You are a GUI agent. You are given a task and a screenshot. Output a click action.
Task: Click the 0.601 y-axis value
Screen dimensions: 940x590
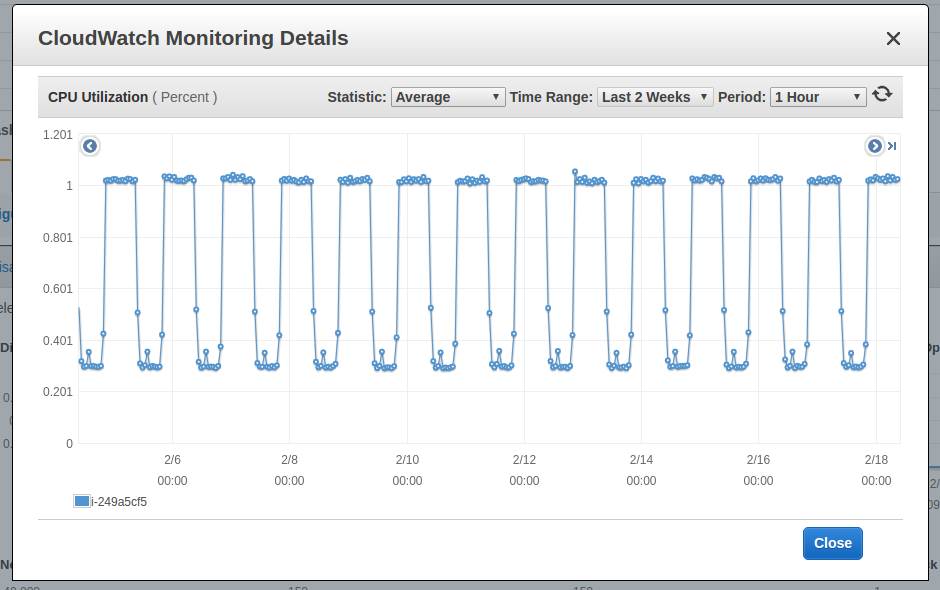tap(58, 289)
